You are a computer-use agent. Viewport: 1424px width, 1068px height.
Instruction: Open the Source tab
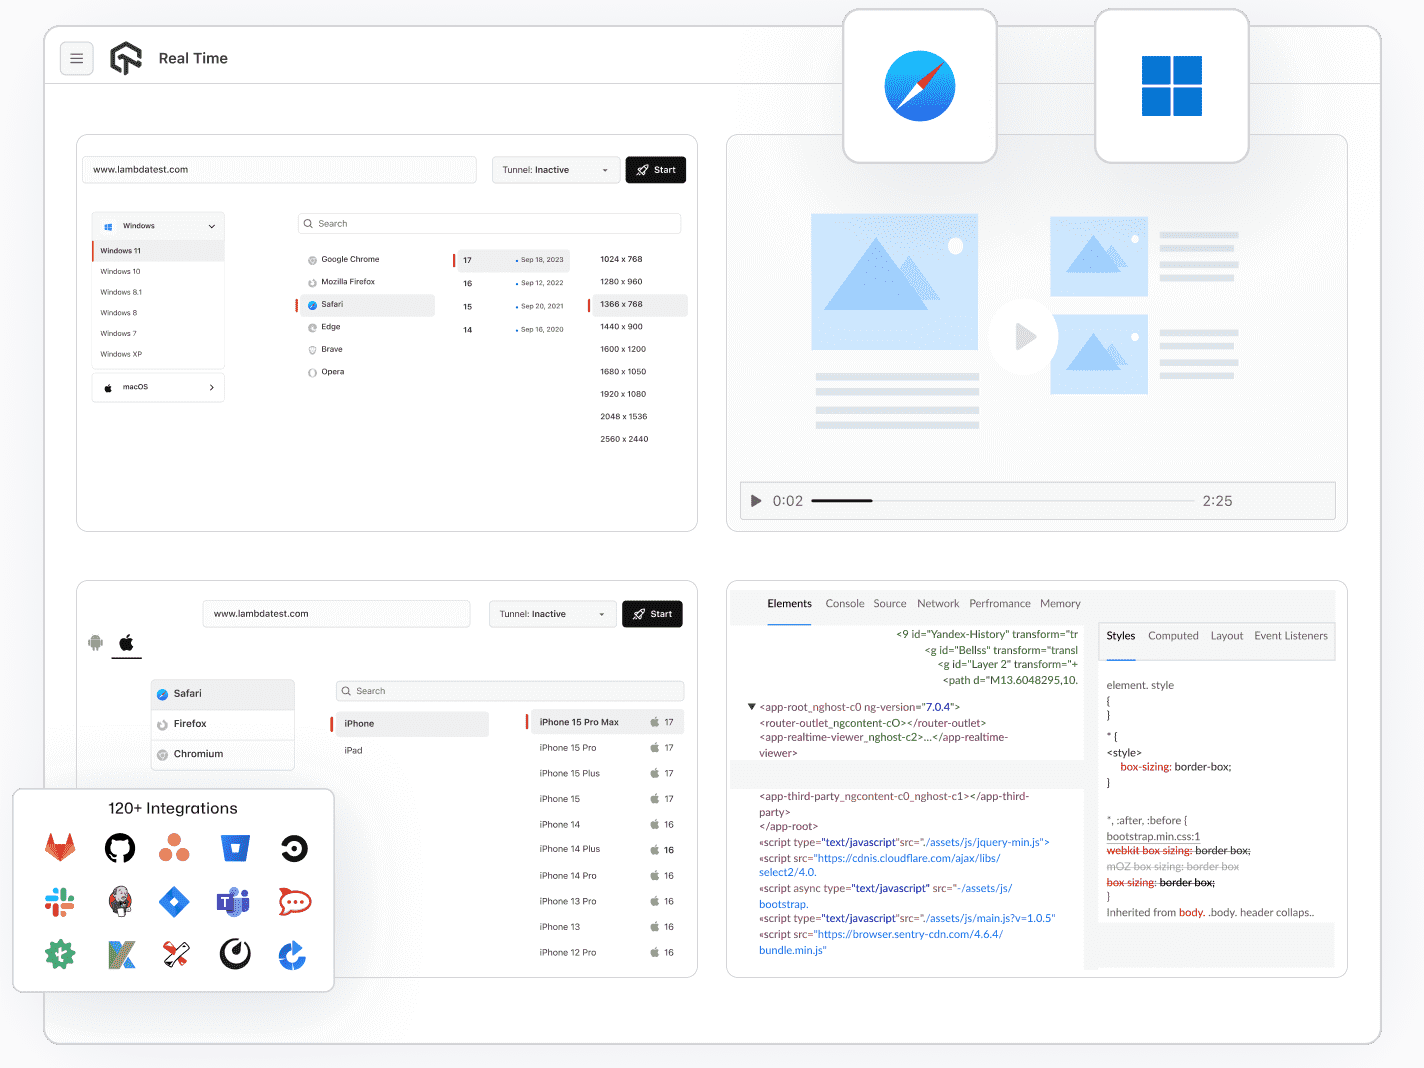click(x=890, y=604)
